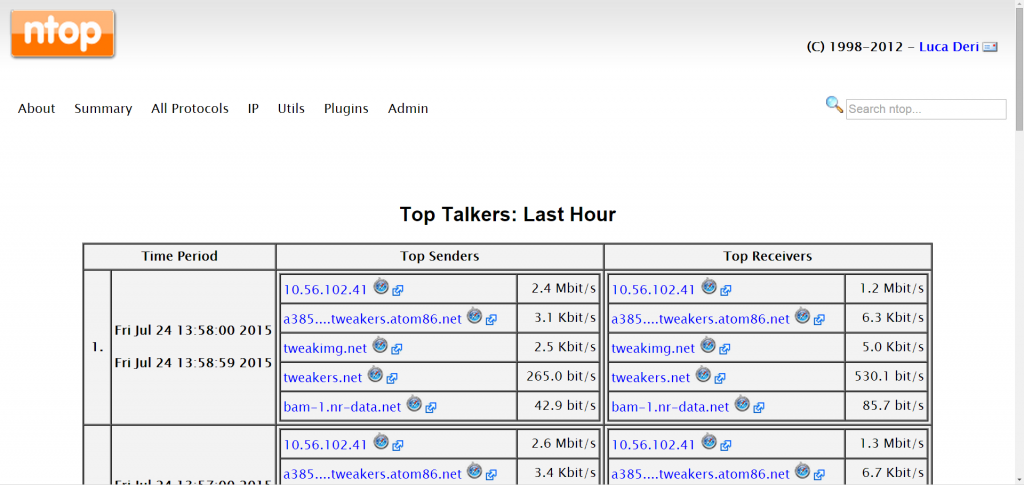Click the compass icon by first 10.56.102.41 in Top Senders
This screenshot has width=1024, height=485.
381,287
